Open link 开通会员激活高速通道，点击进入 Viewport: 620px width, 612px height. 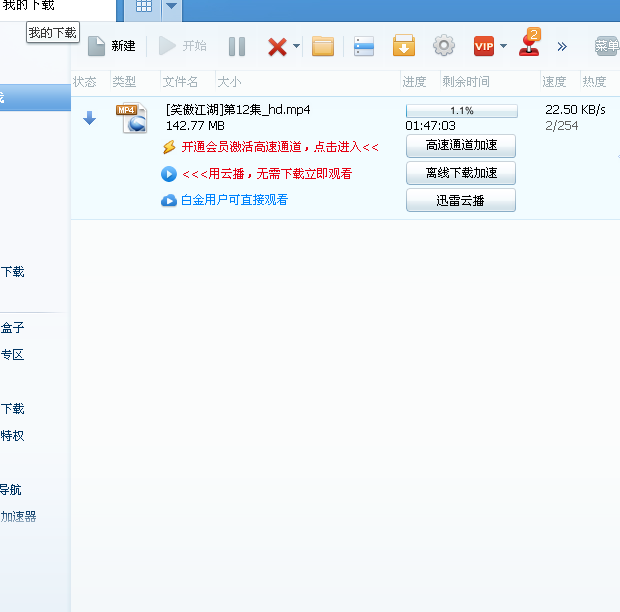[x=280, y=147]
